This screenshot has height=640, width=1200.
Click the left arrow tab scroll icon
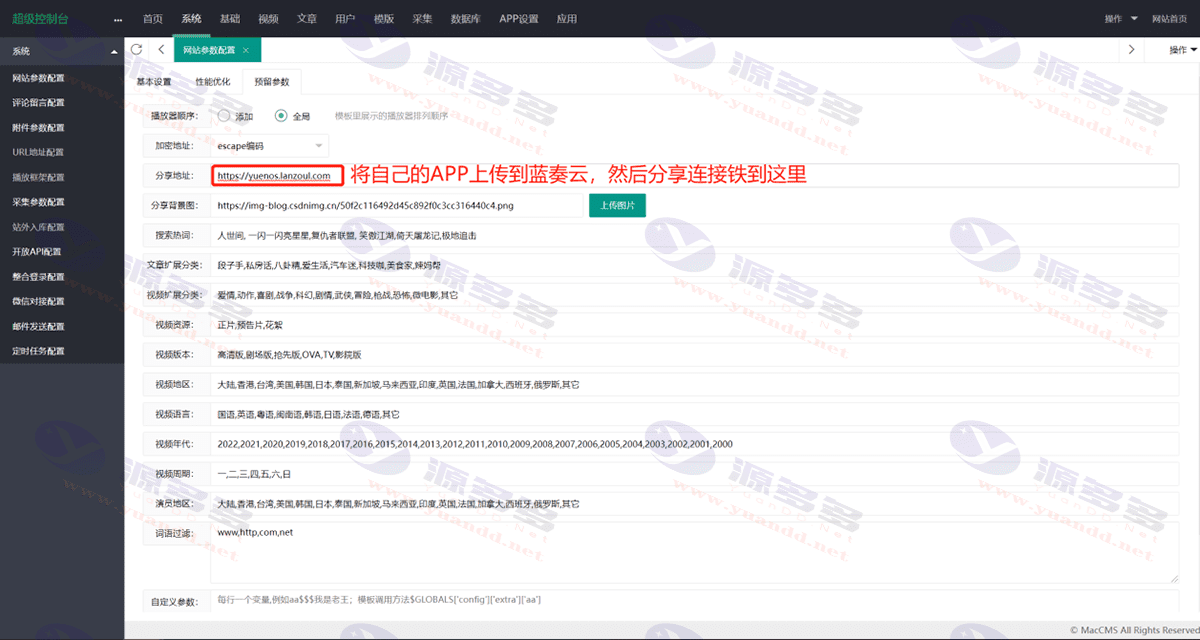162,49
